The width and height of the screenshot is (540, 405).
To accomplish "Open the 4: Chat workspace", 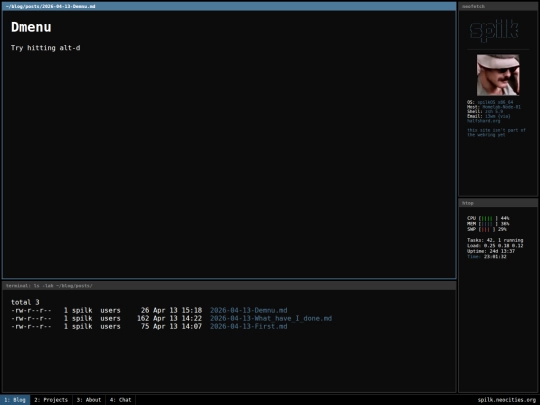I will click(121, 400).
